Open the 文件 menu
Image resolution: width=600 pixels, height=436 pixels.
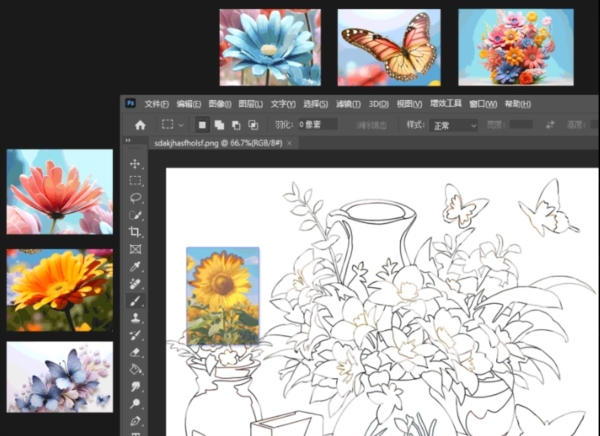157,103
